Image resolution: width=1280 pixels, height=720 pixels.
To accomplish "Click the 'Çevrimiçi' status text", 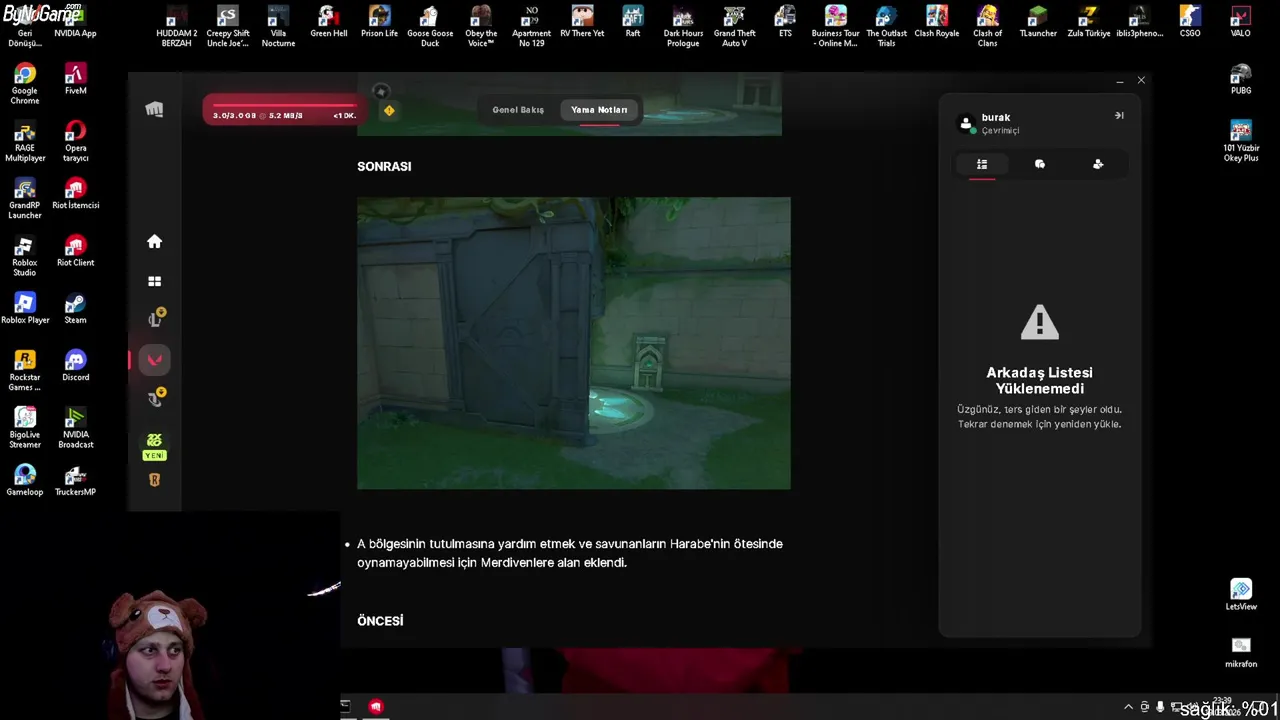I will pos(1000,131).
